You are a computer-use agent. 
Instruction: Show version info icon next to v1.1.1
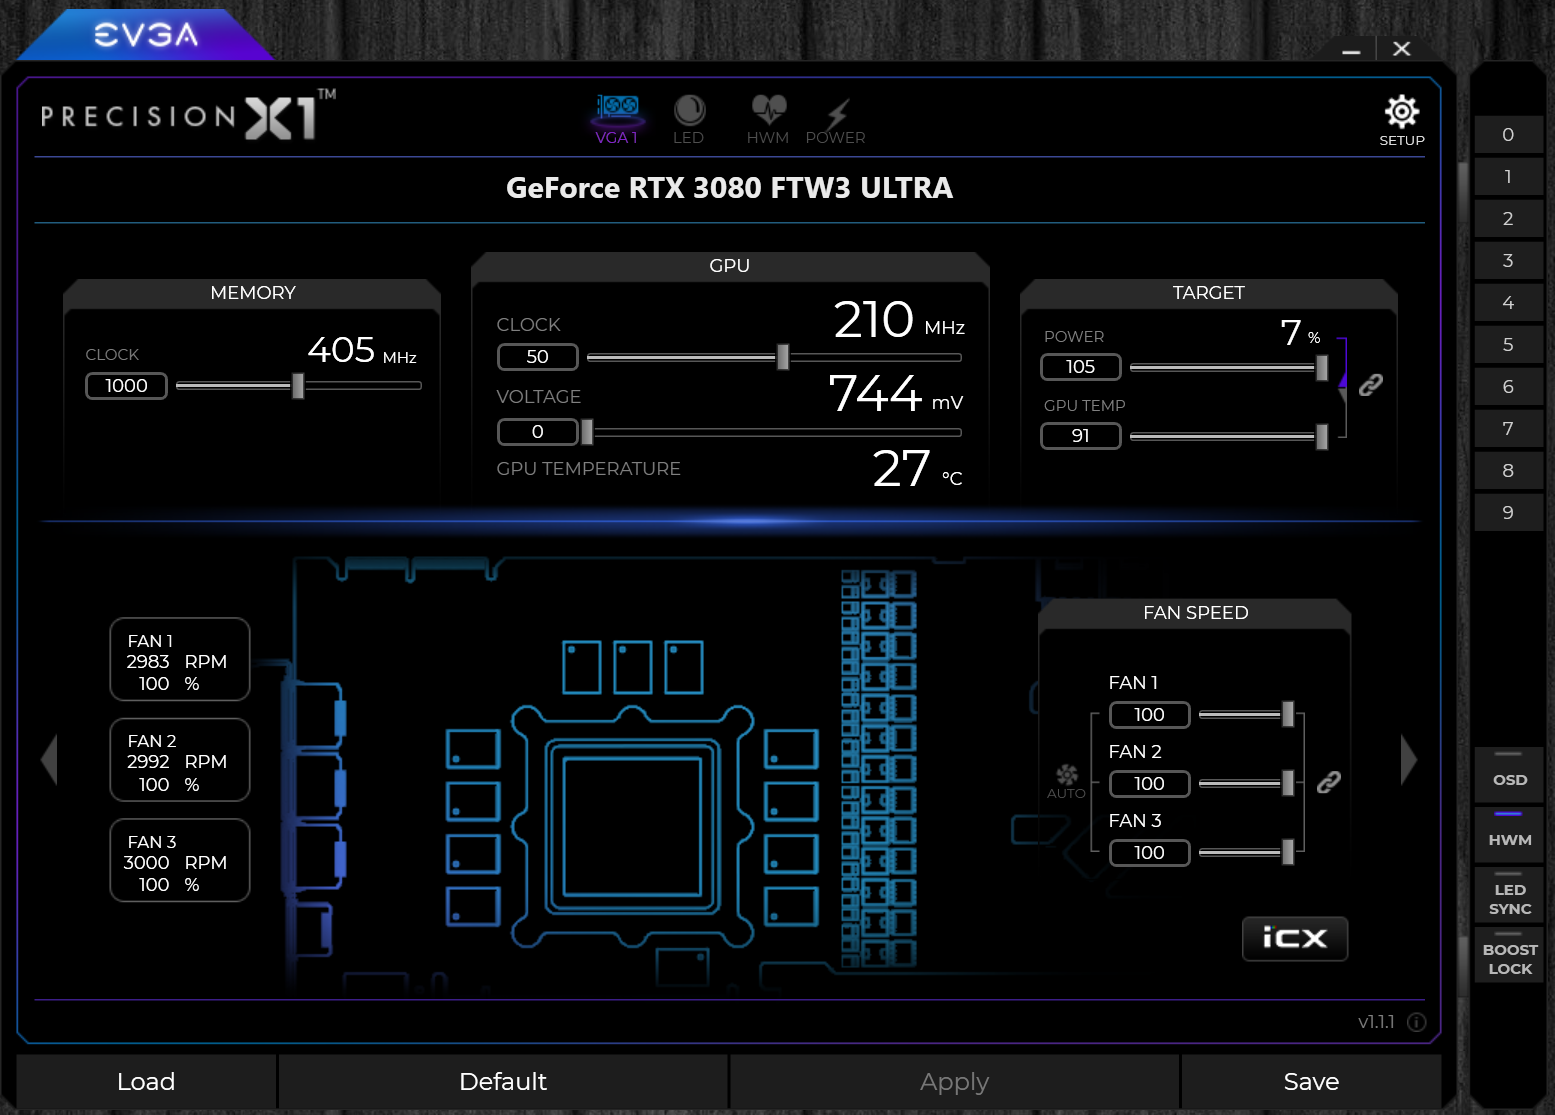[1417, 1022]
